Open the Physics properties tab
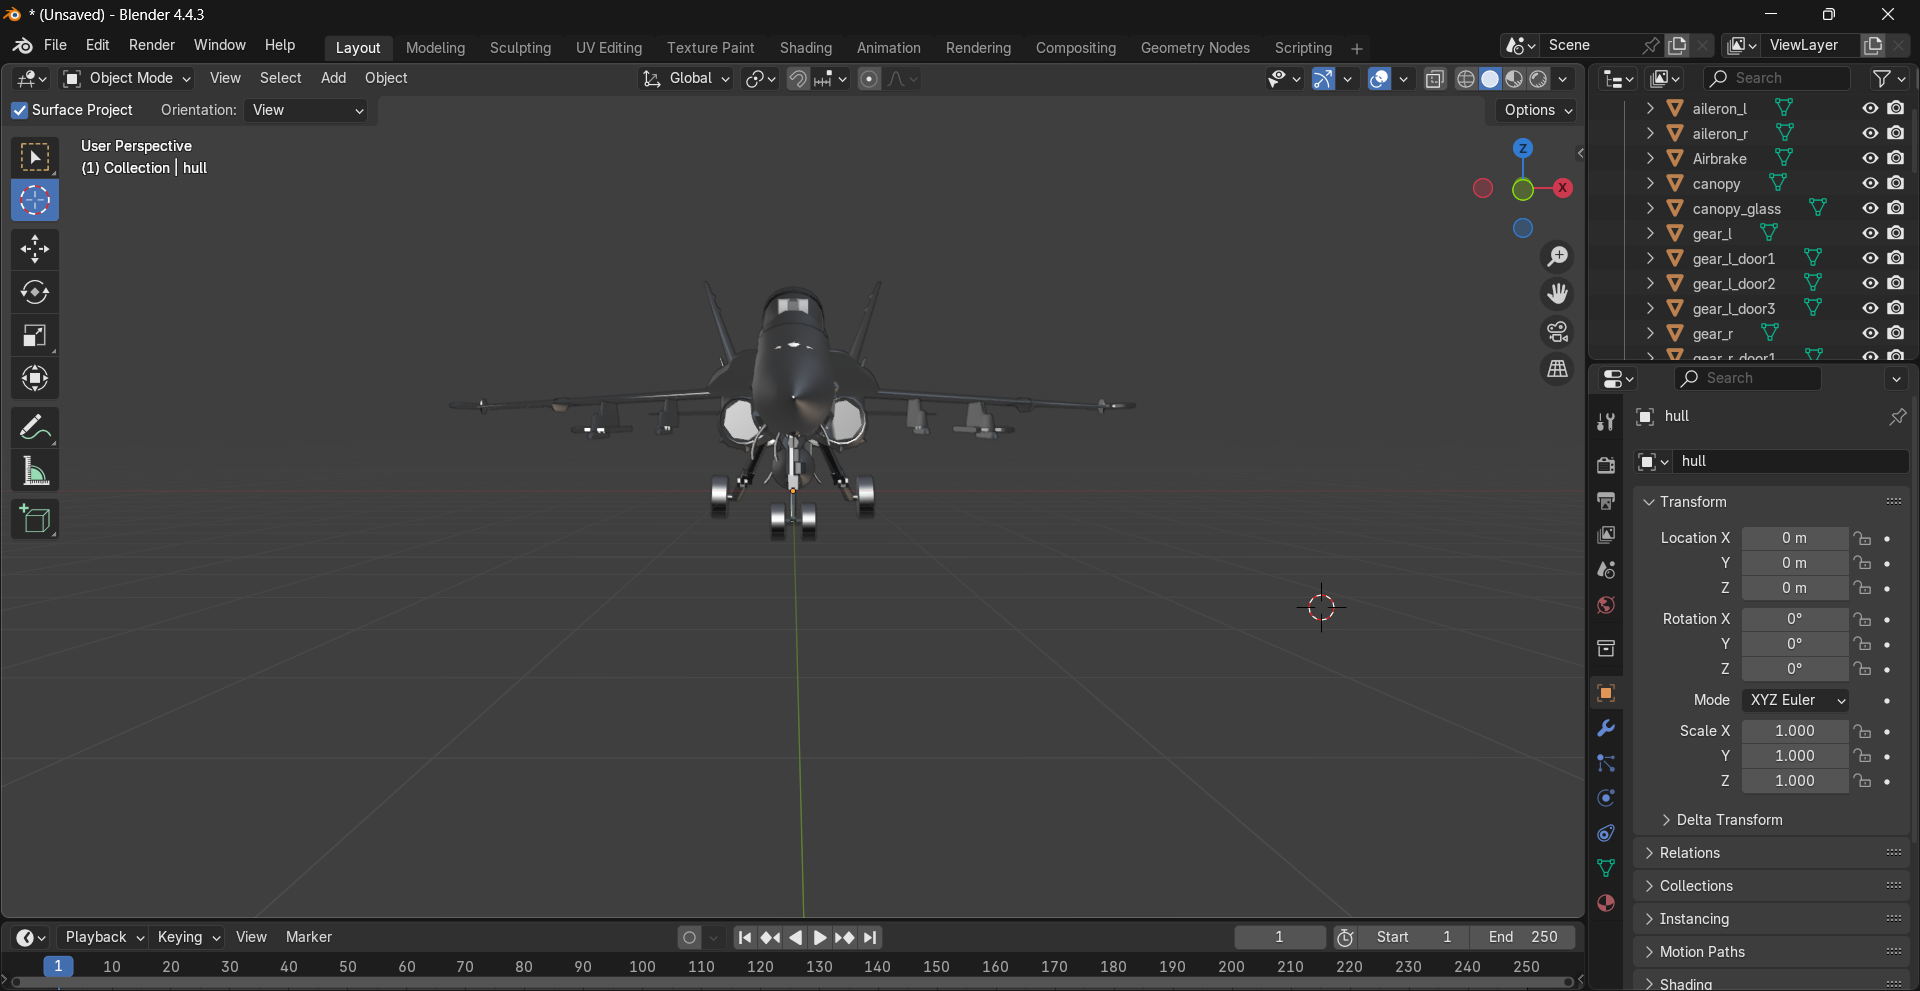 click(x=1606, y=798)
